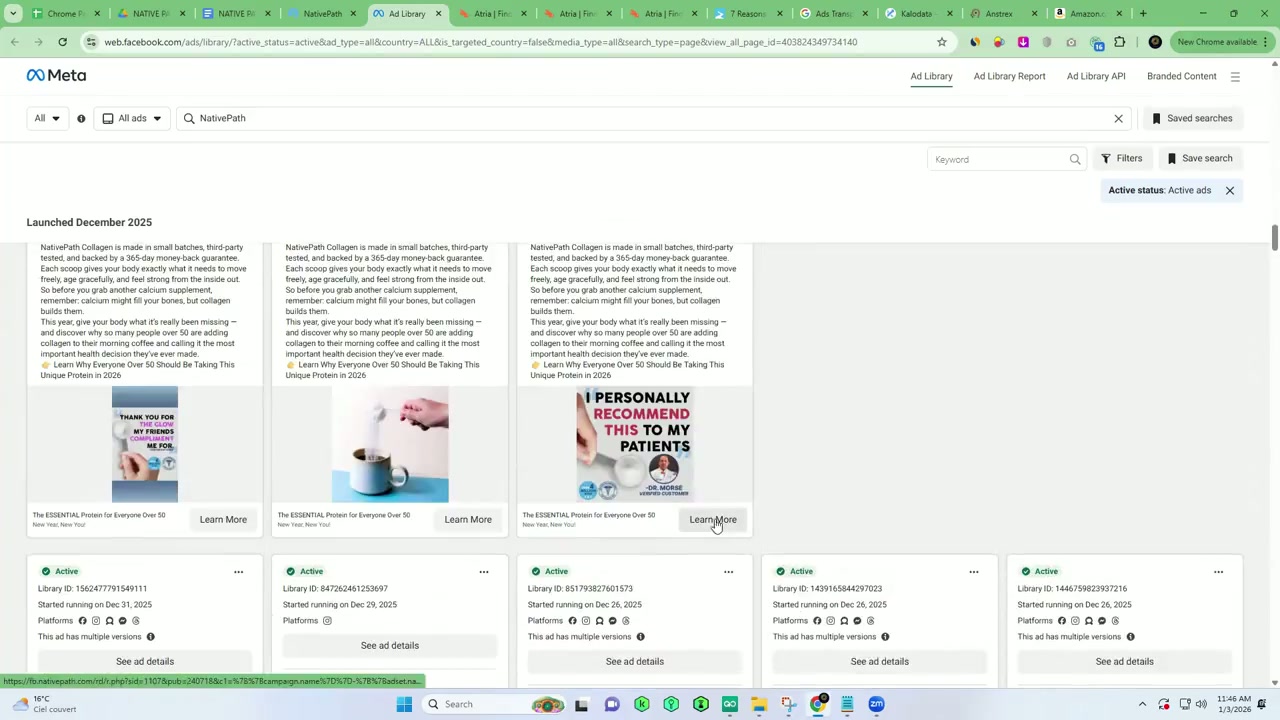The width and height of the screenshot is (1280, 720).
Task: Open Filters using the funnel icon
Action: click(1106, 158)
